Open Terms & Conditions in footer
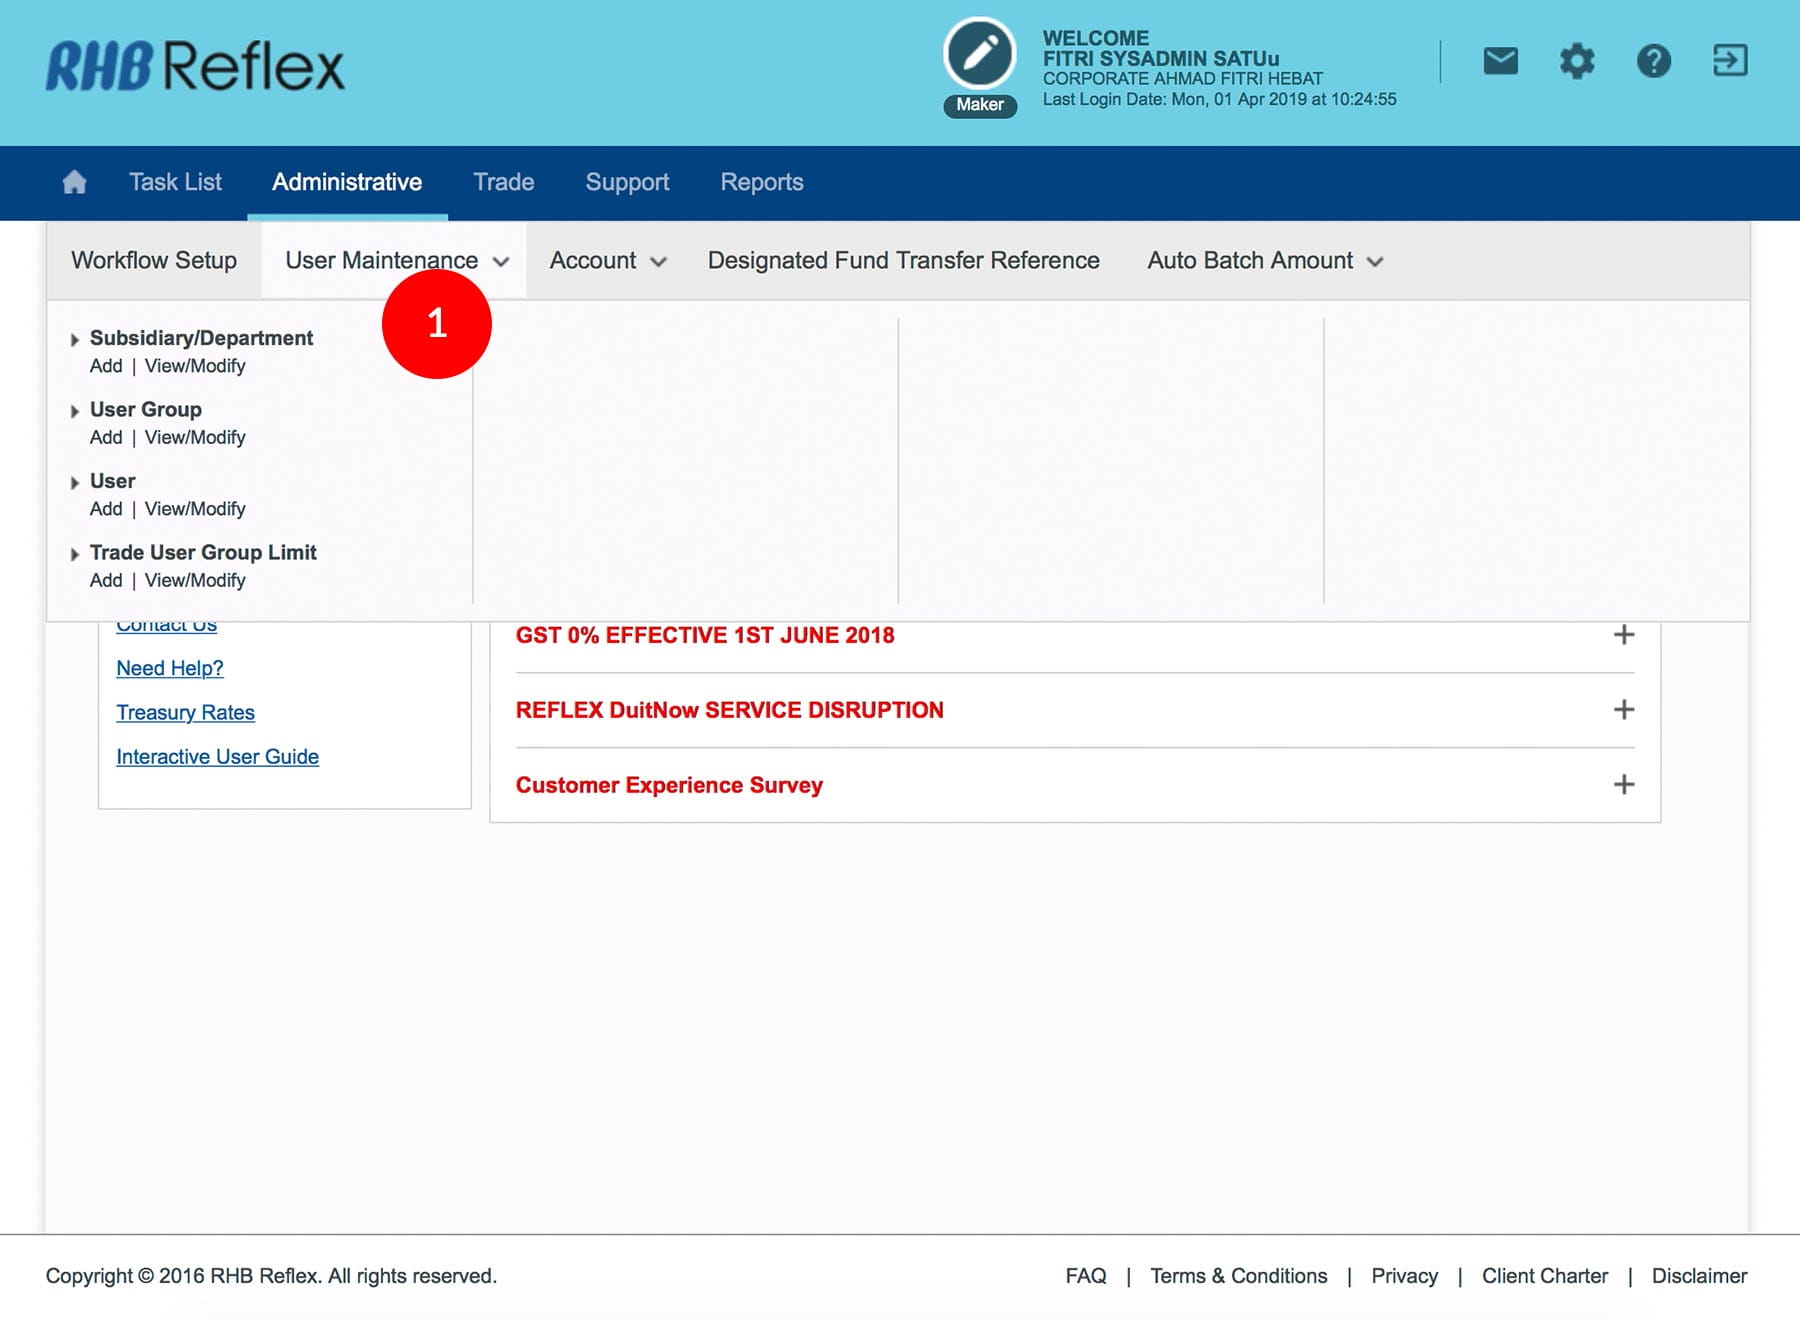This screenshot has height=1320, width=1800. point(1238,1276)
